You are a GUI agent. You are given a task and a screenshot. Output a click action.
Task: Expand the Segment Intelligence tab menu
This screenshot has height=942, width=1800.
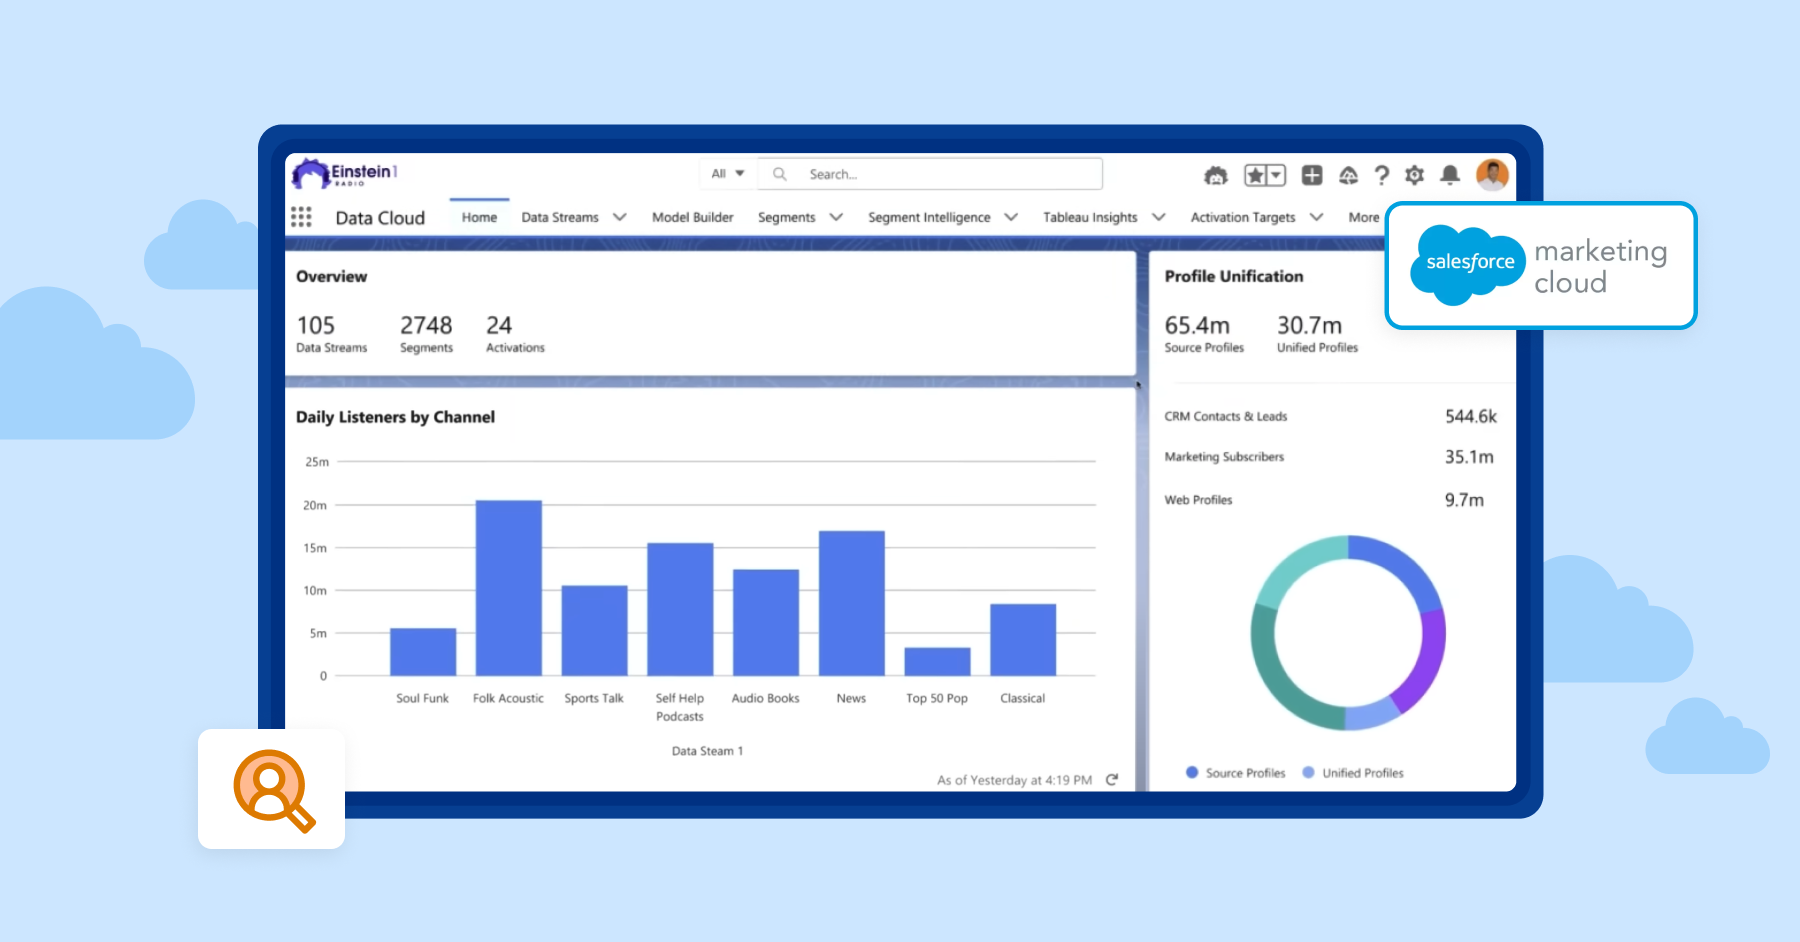[1011, 217]
